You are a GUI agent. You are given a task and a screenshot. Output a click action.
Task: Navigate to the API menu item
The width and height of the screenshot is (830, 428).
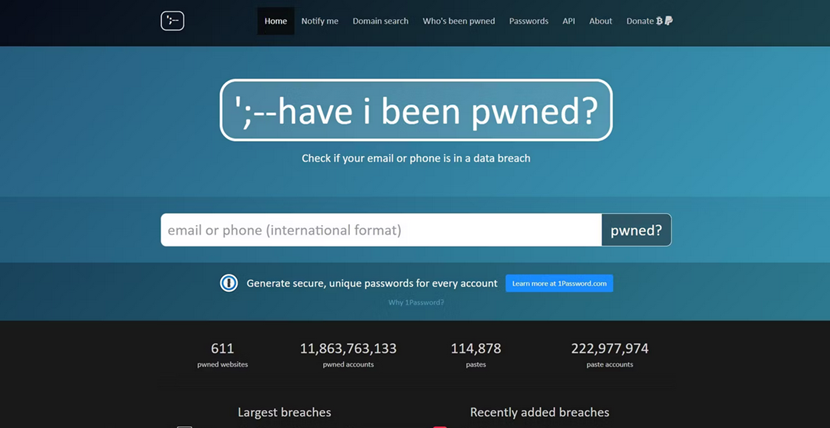click(568, 21)
